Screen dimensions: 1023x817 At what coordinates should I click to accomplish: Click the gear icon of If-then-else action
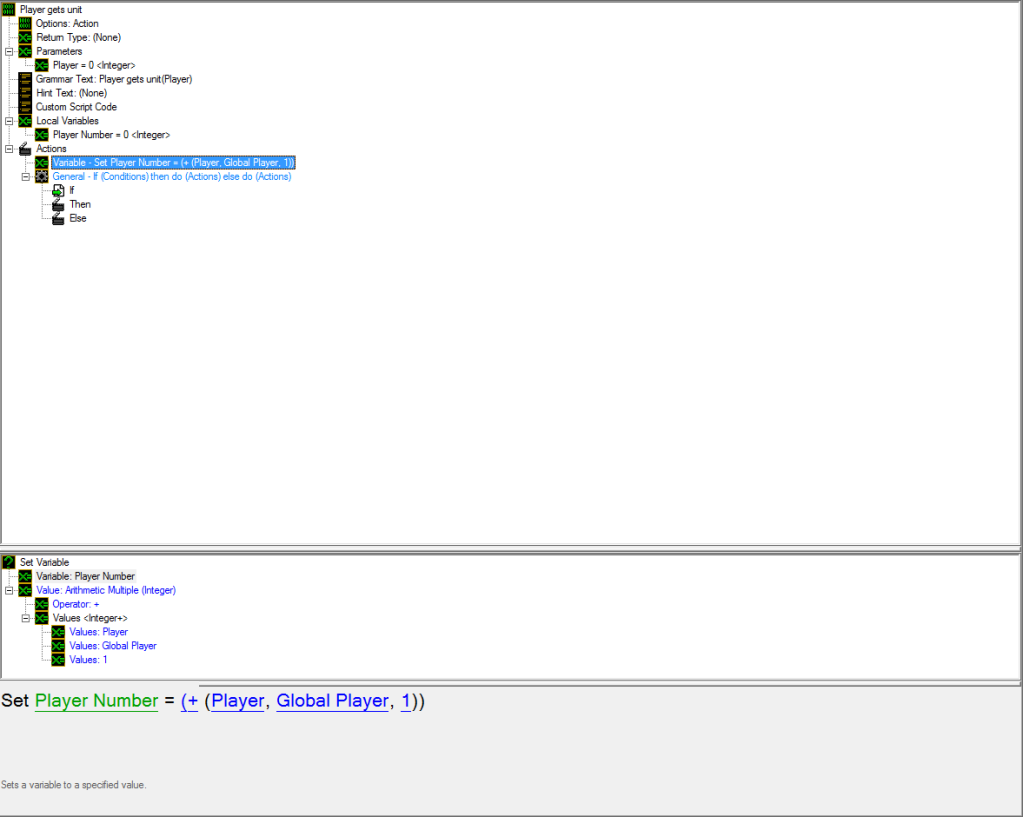42,177
